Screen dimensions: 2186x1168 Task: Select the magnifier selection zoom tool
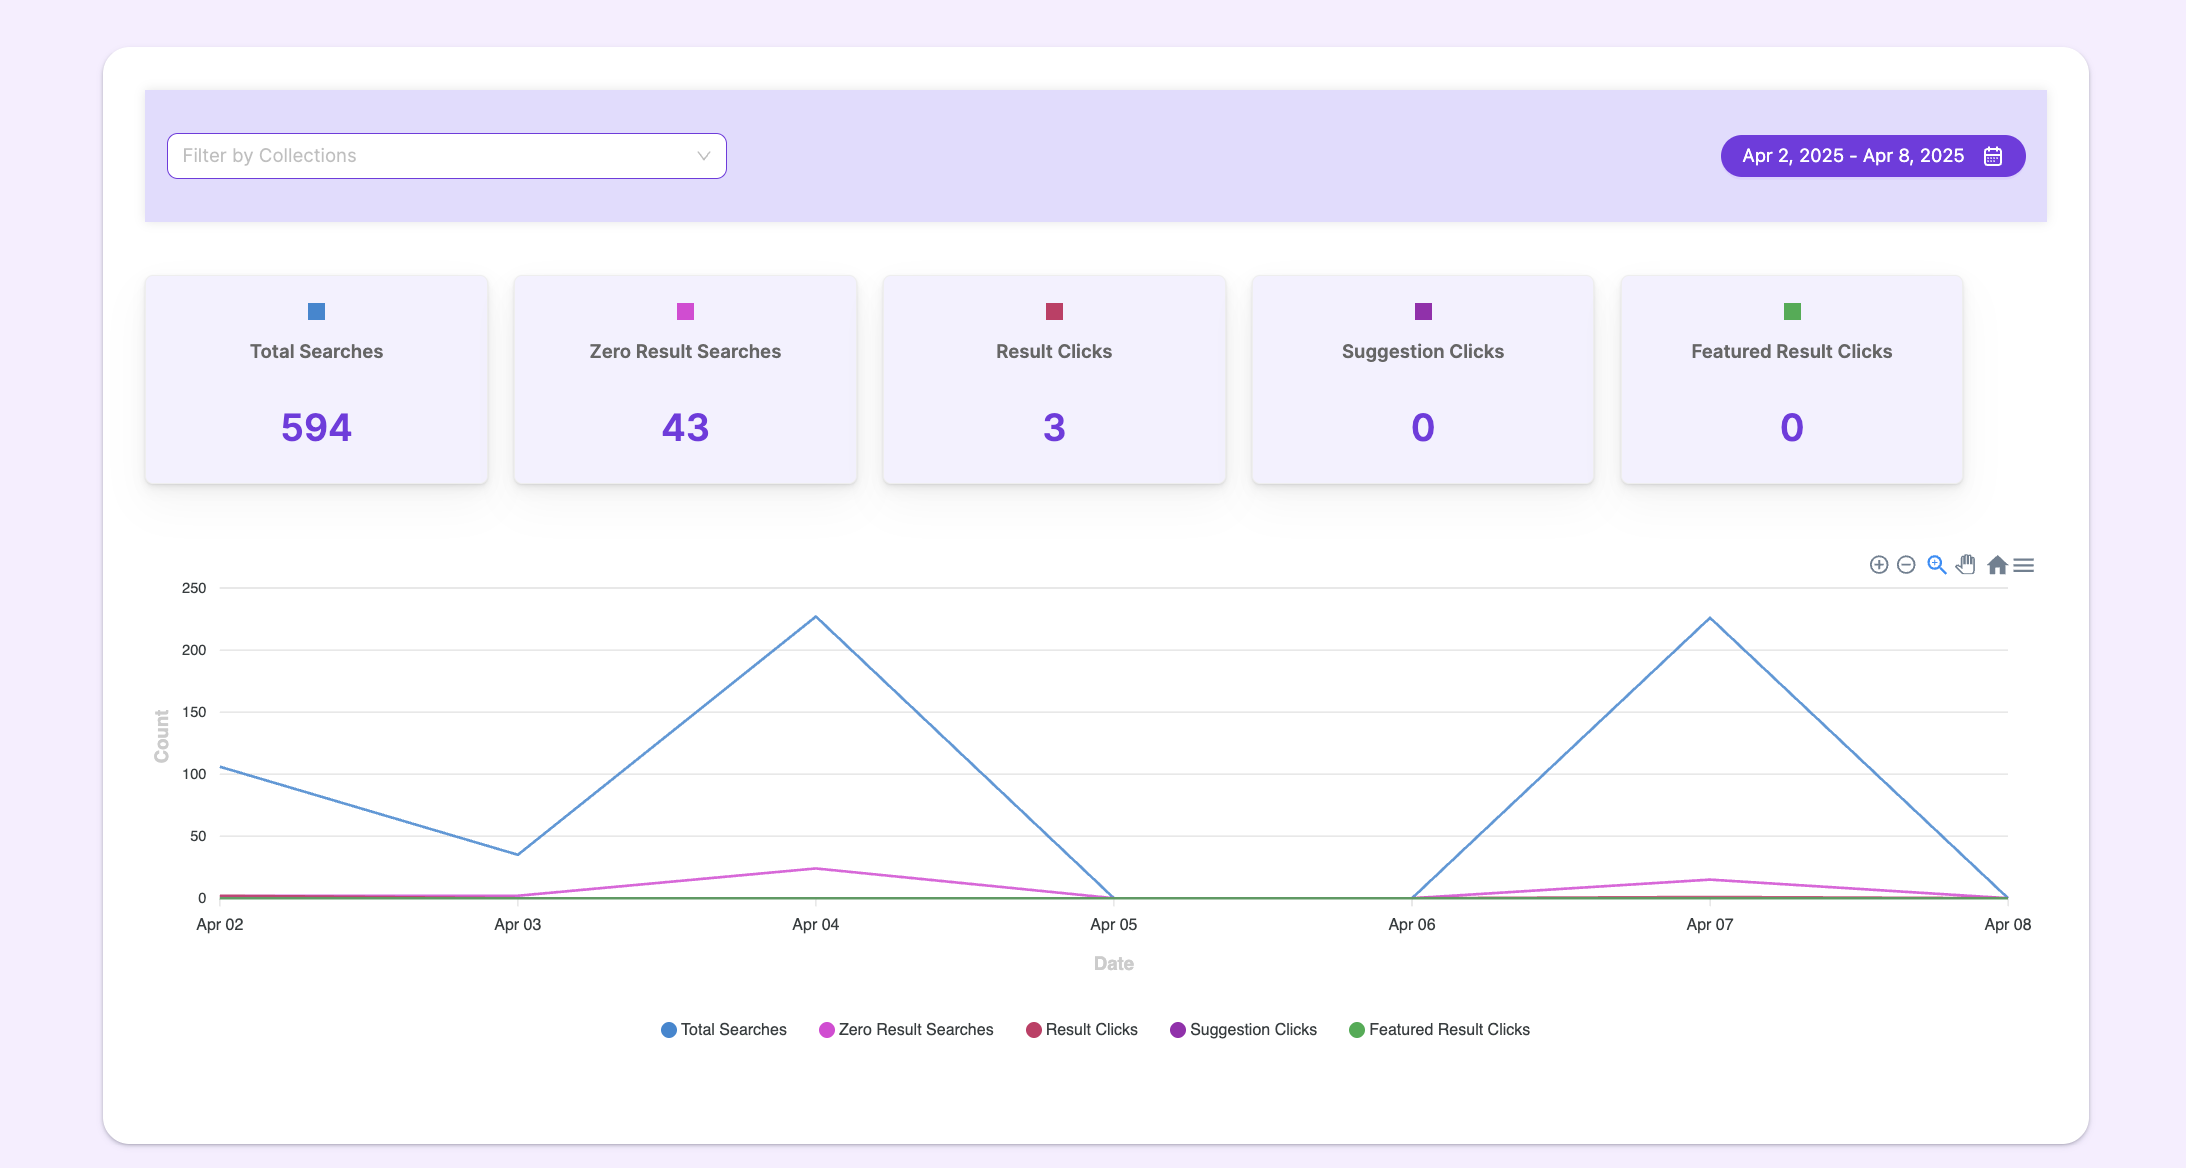click(x=1936, y=565)
